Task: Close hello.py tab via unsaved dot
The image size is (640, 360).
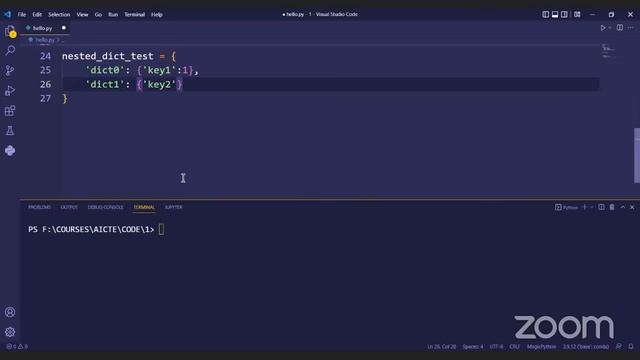Action: click(64, 28)
